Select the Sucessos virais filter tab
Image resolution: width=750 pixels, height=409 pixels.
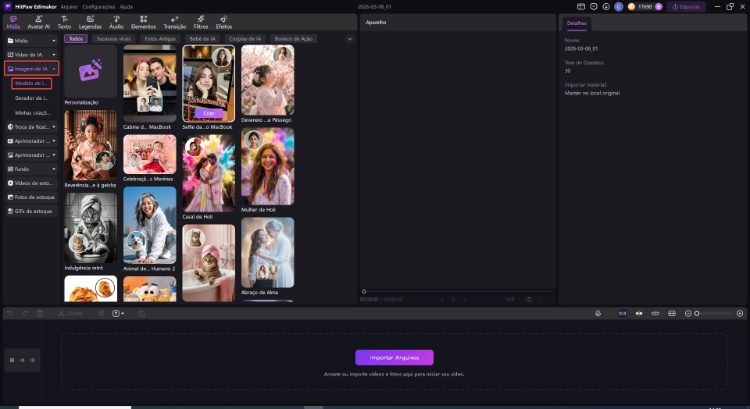point(113,39)
